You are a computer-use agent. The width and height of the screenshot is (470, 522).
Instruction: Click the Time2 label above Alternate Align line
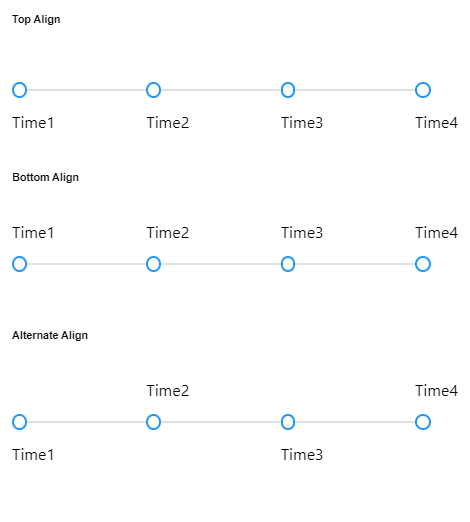pos(168,391)
